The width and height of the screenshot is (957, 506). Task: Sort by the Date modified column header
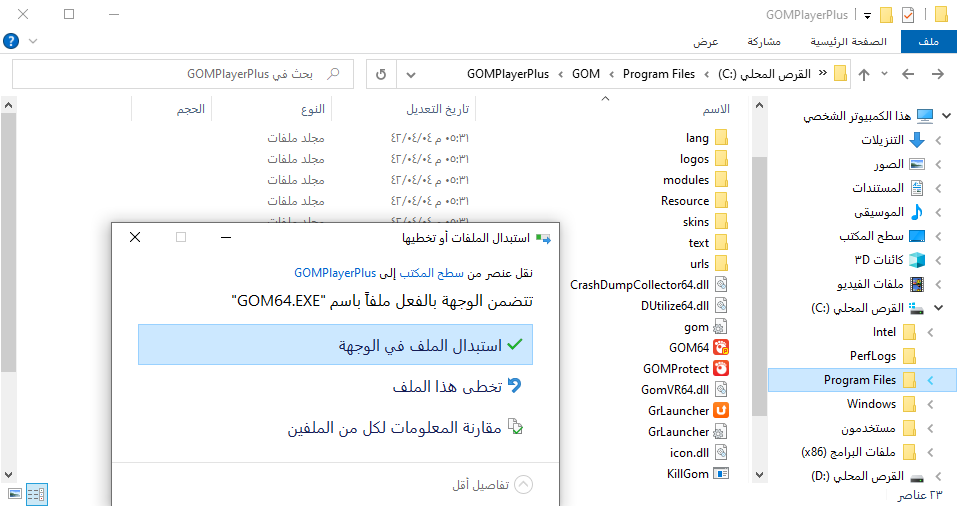[x=438, y=109]
